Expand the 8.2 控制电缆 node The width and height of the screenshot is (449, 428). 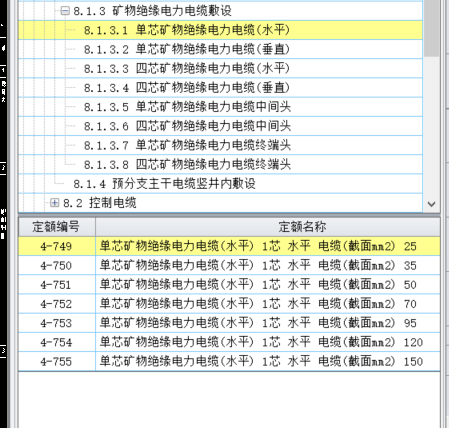pyautogui.click(x=54, y=202)
